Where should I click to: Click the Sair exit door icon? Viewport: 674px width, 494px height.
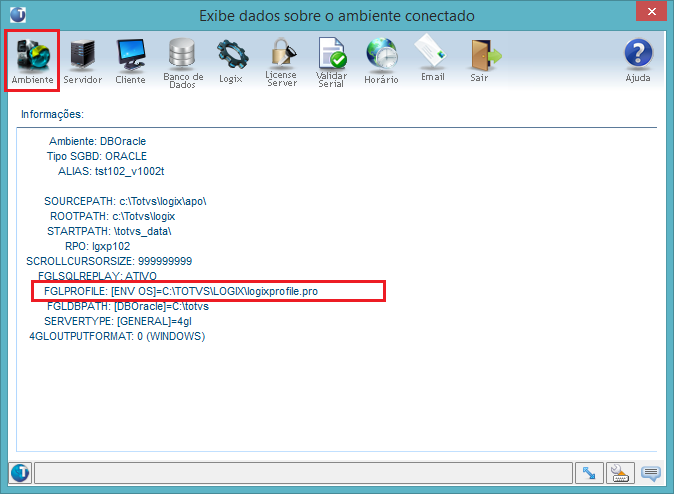pos(484,60)
